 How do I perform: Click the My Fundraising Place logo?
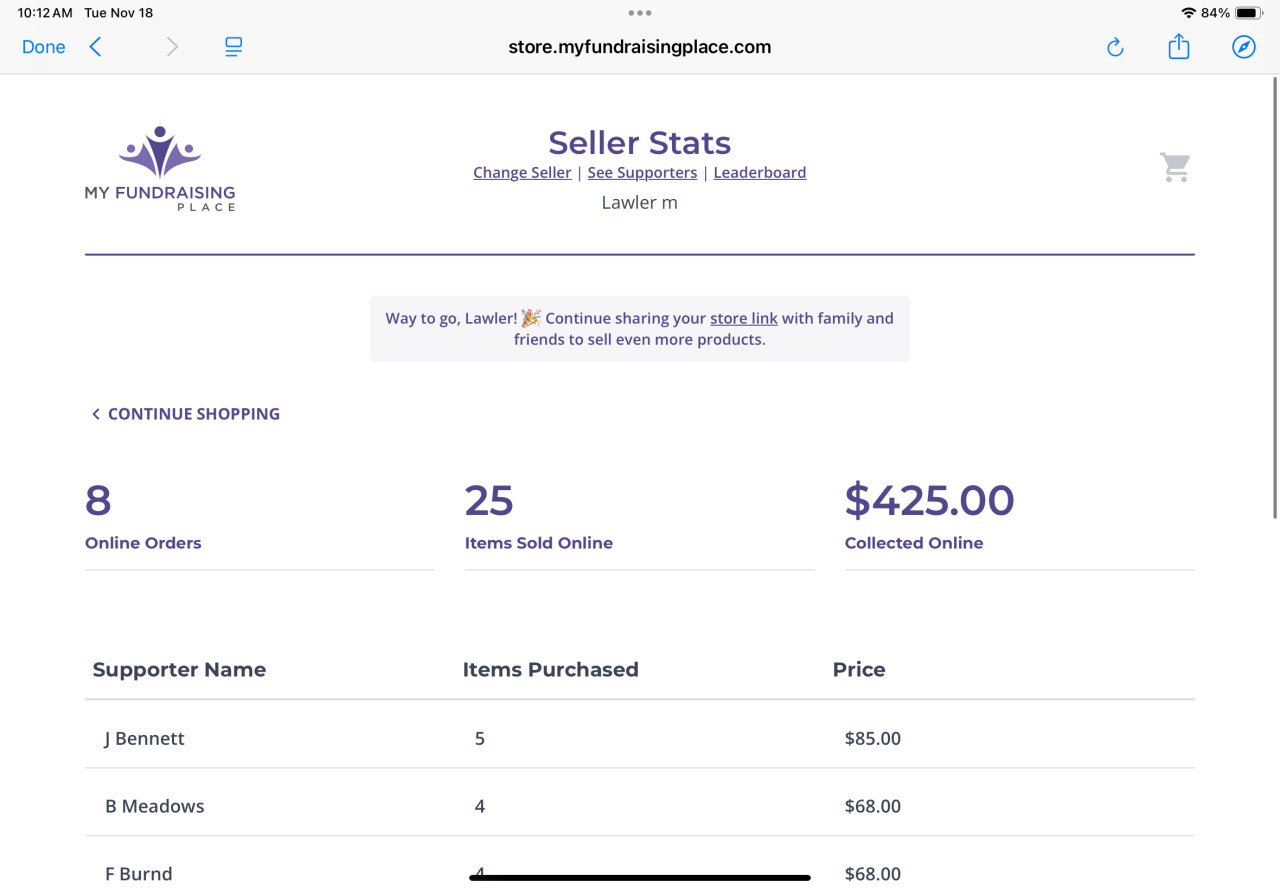click(x=160, y=168)
